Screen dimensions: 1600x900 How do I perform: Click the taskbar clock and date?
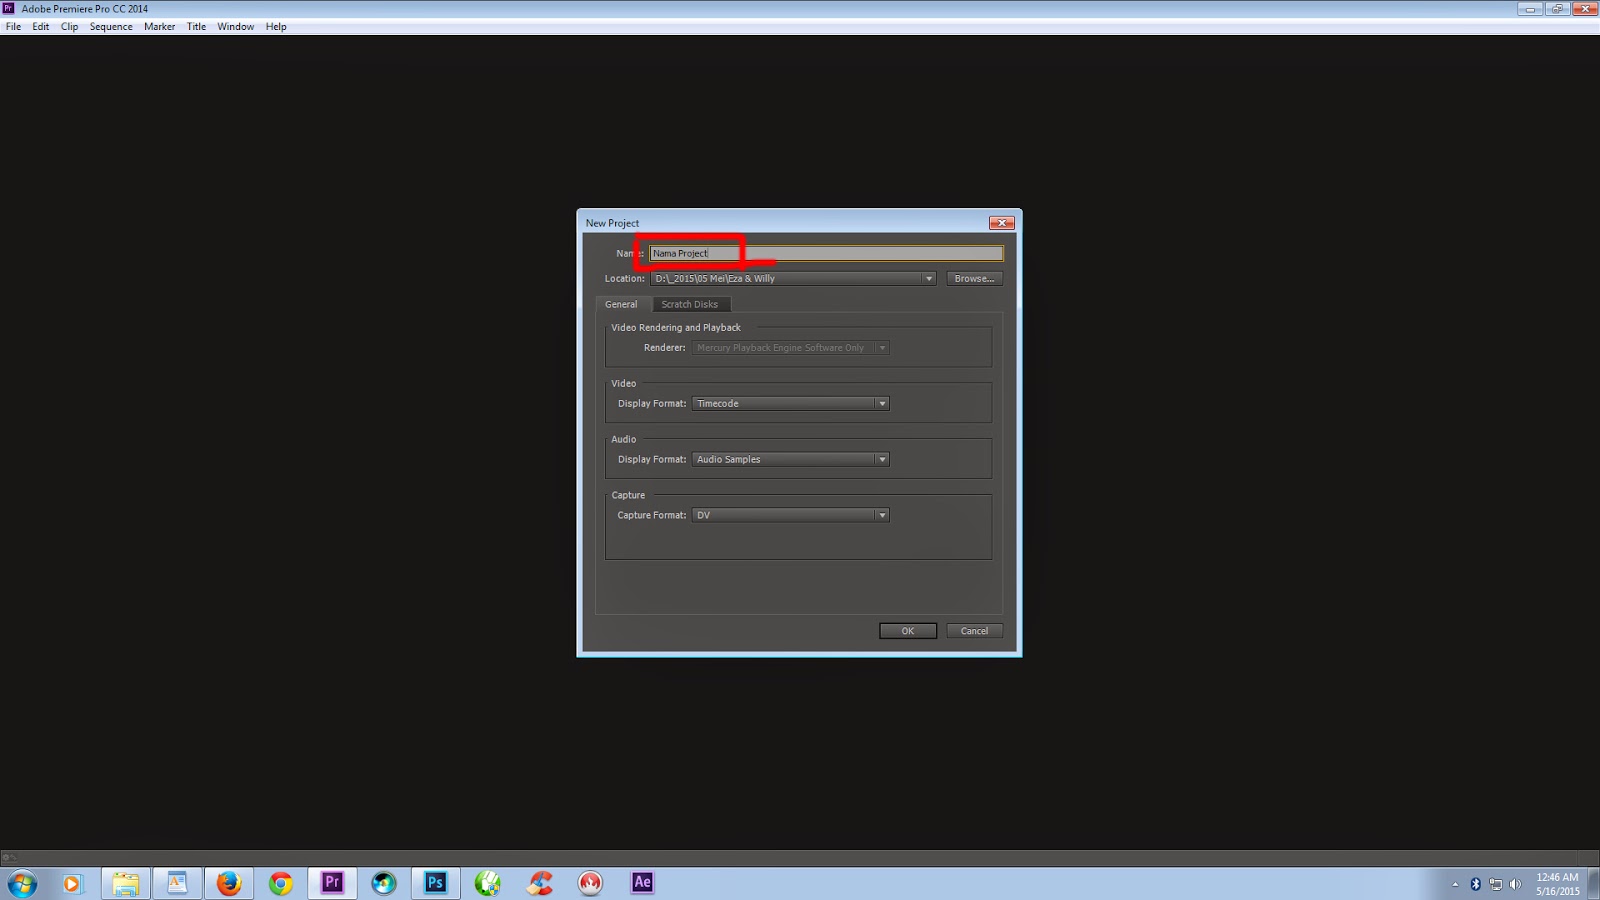point(1557,884)
